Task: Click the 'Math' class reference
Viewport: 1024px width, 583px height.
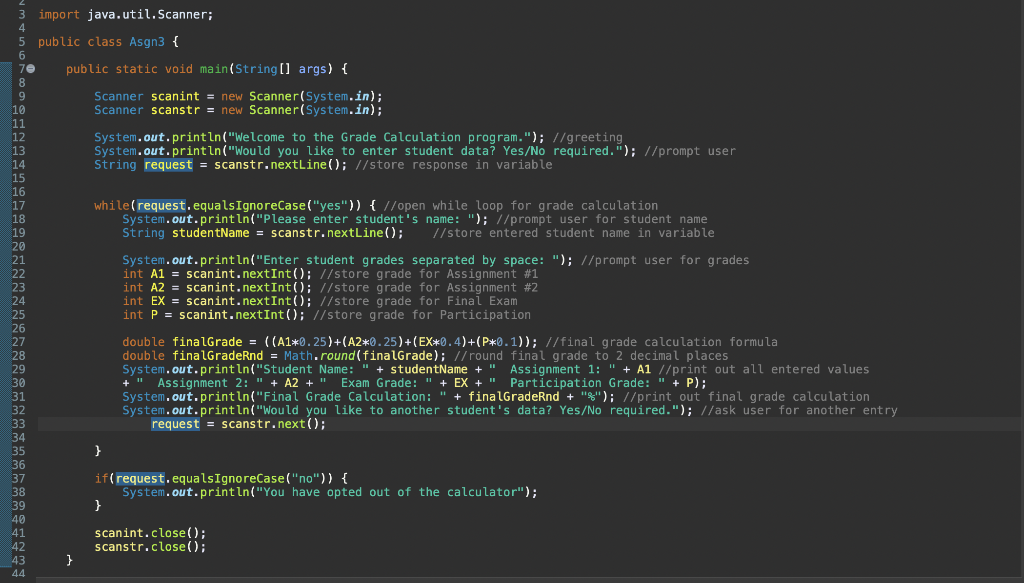Action: [298, 356]
